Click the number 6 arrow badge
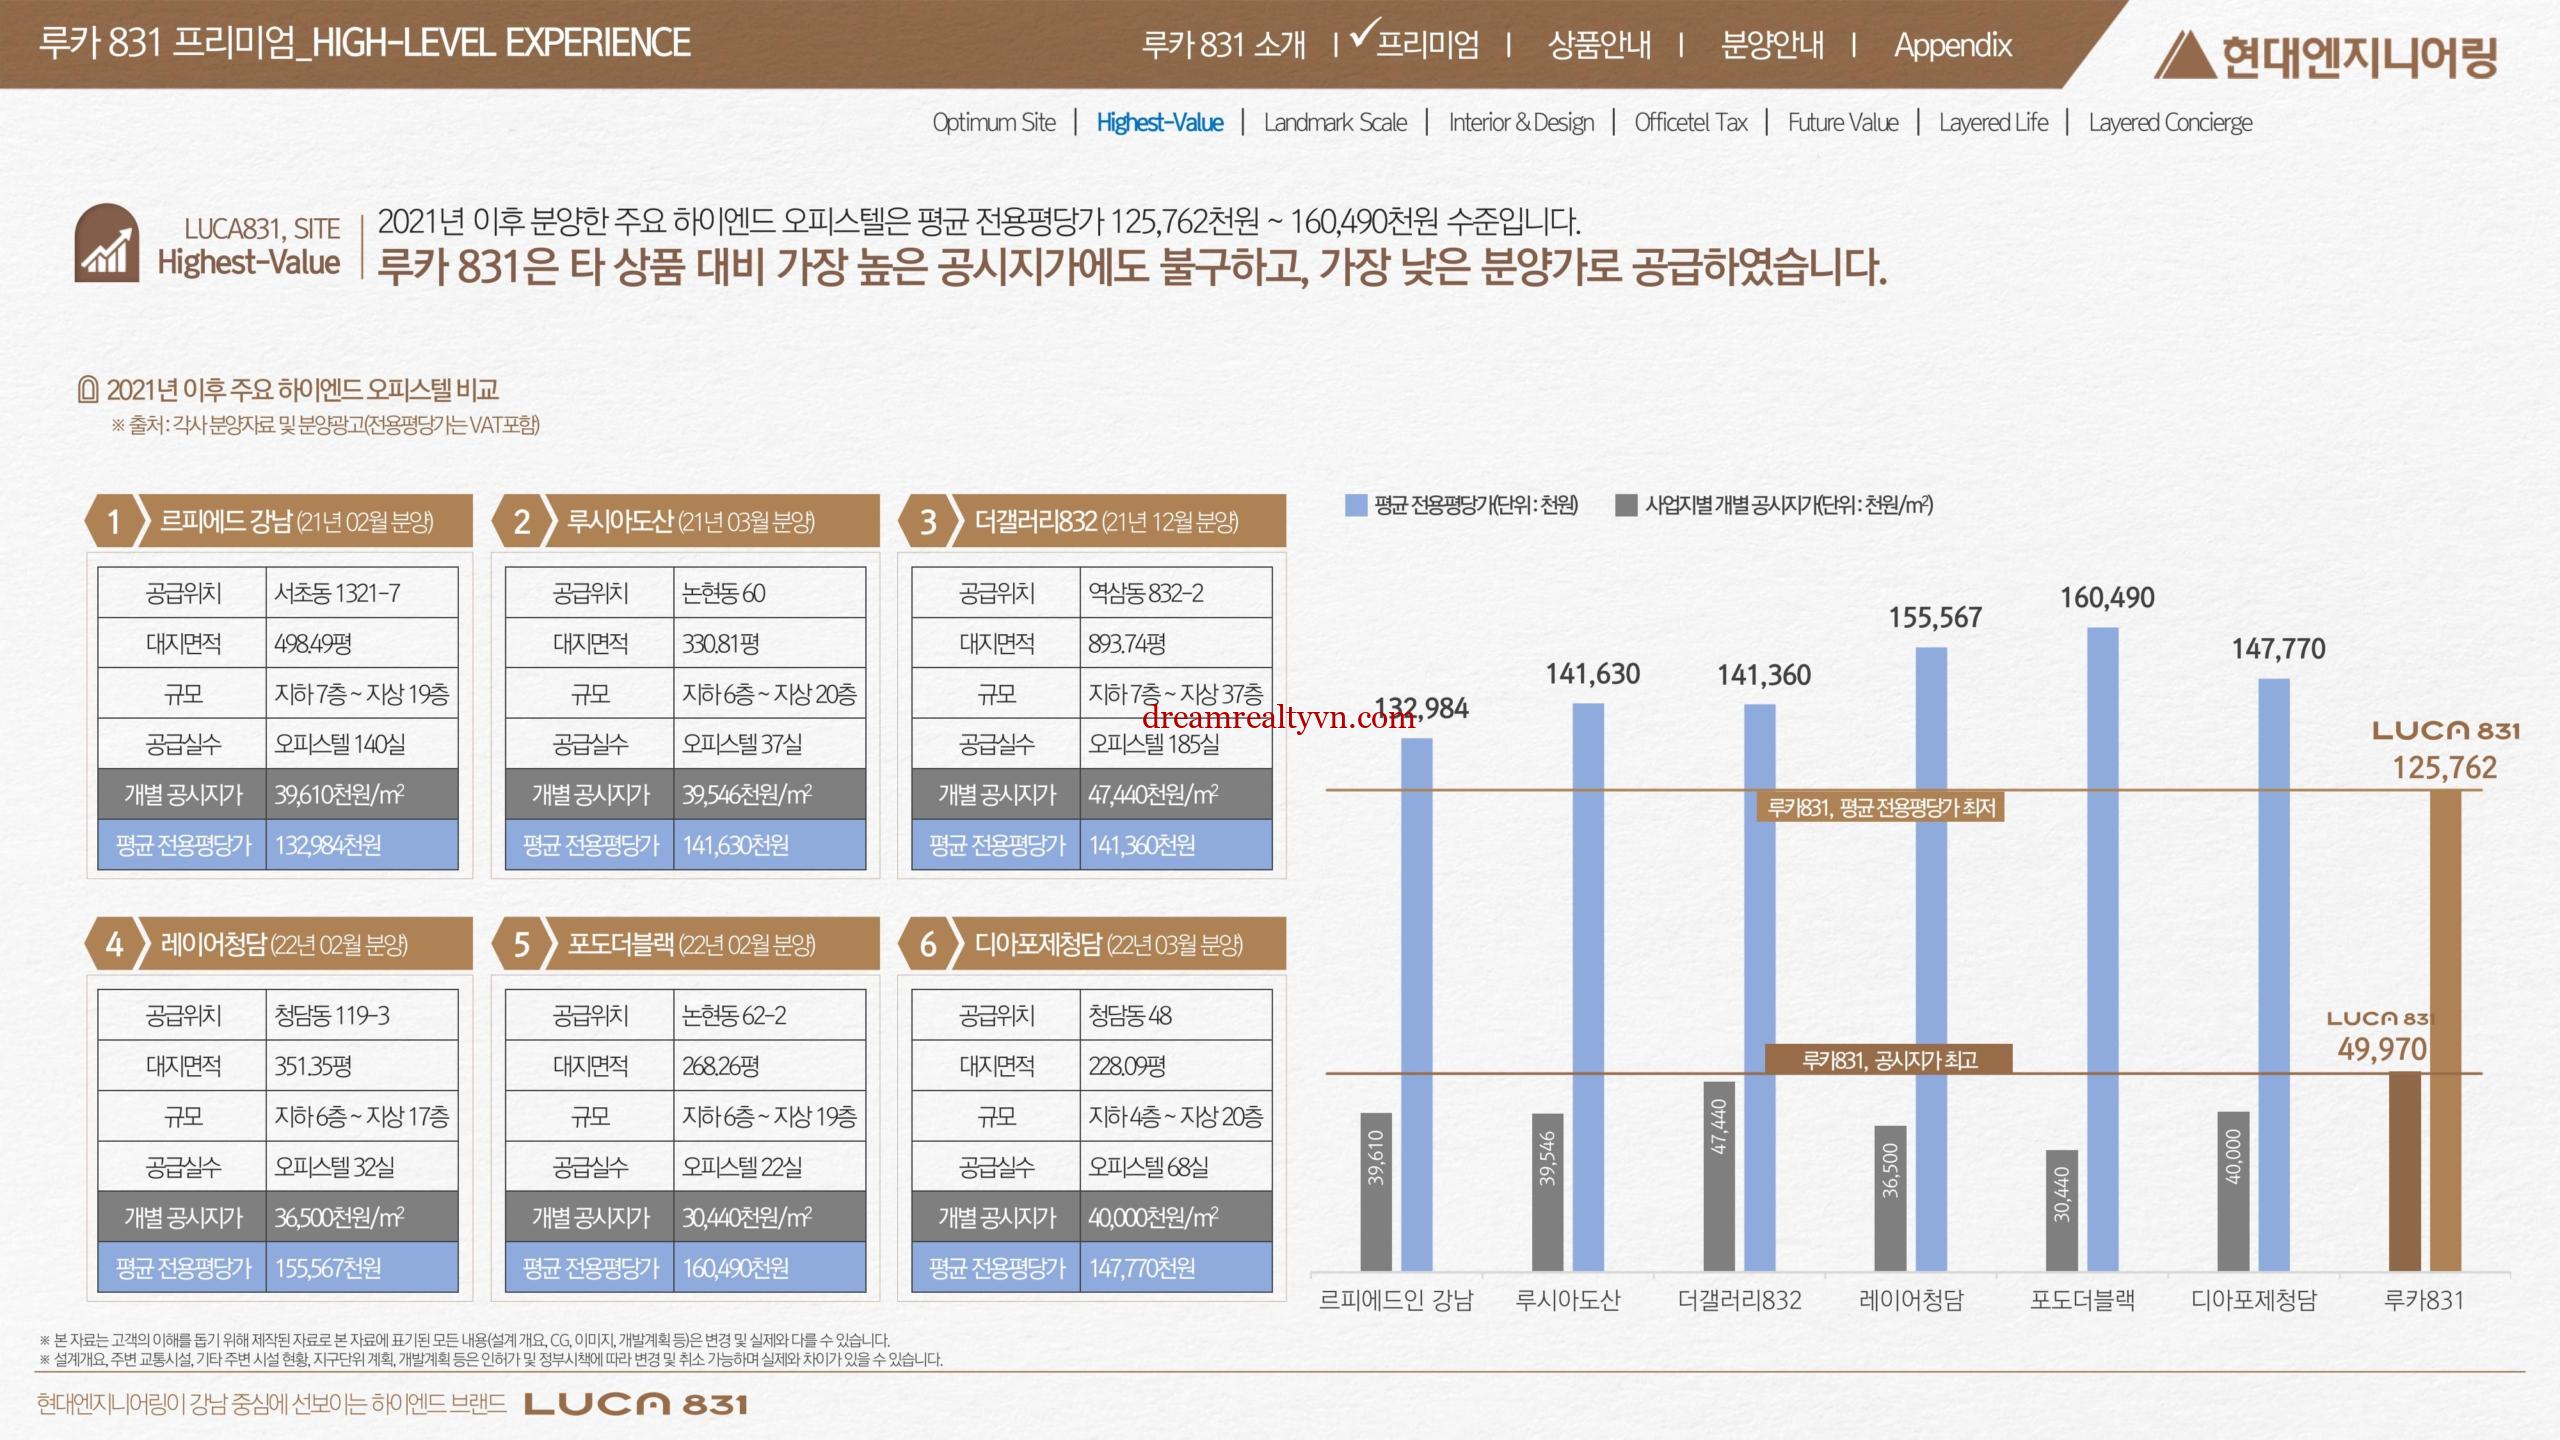2560x1440 pixels. click(x=928, y=944)
